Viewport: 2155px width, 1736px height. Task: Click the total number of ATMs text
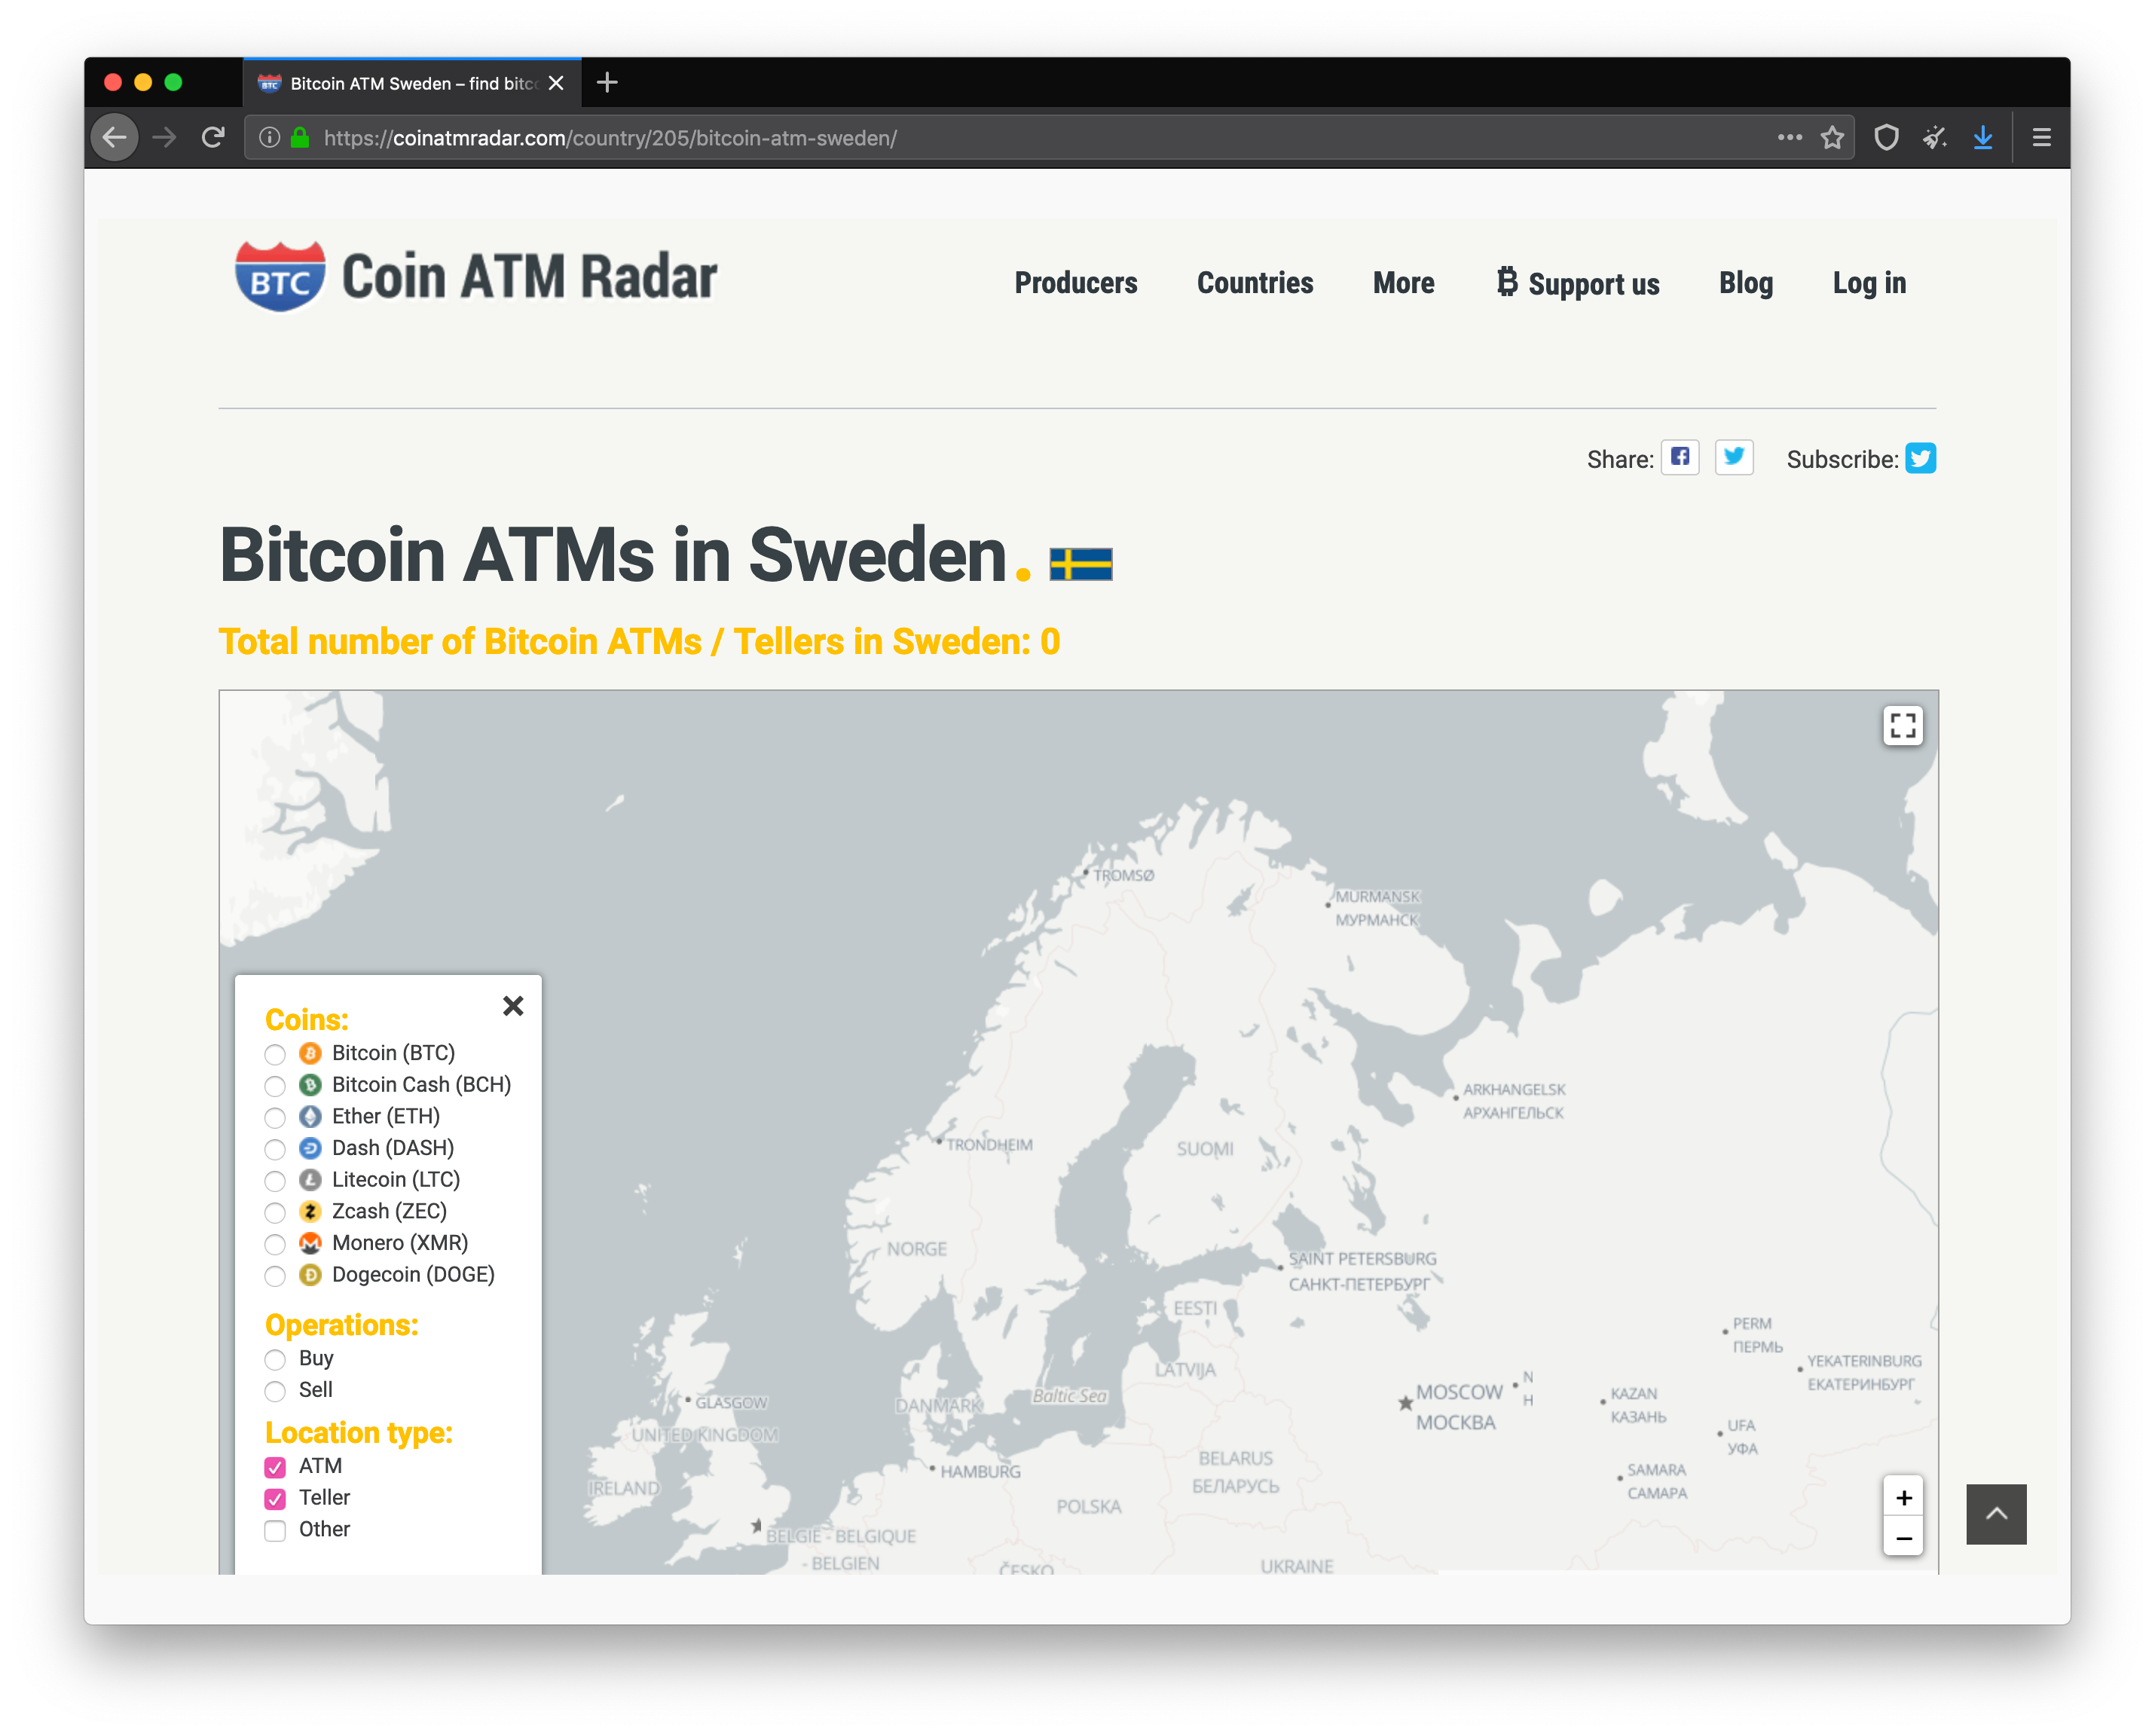(x=639, y=641)
